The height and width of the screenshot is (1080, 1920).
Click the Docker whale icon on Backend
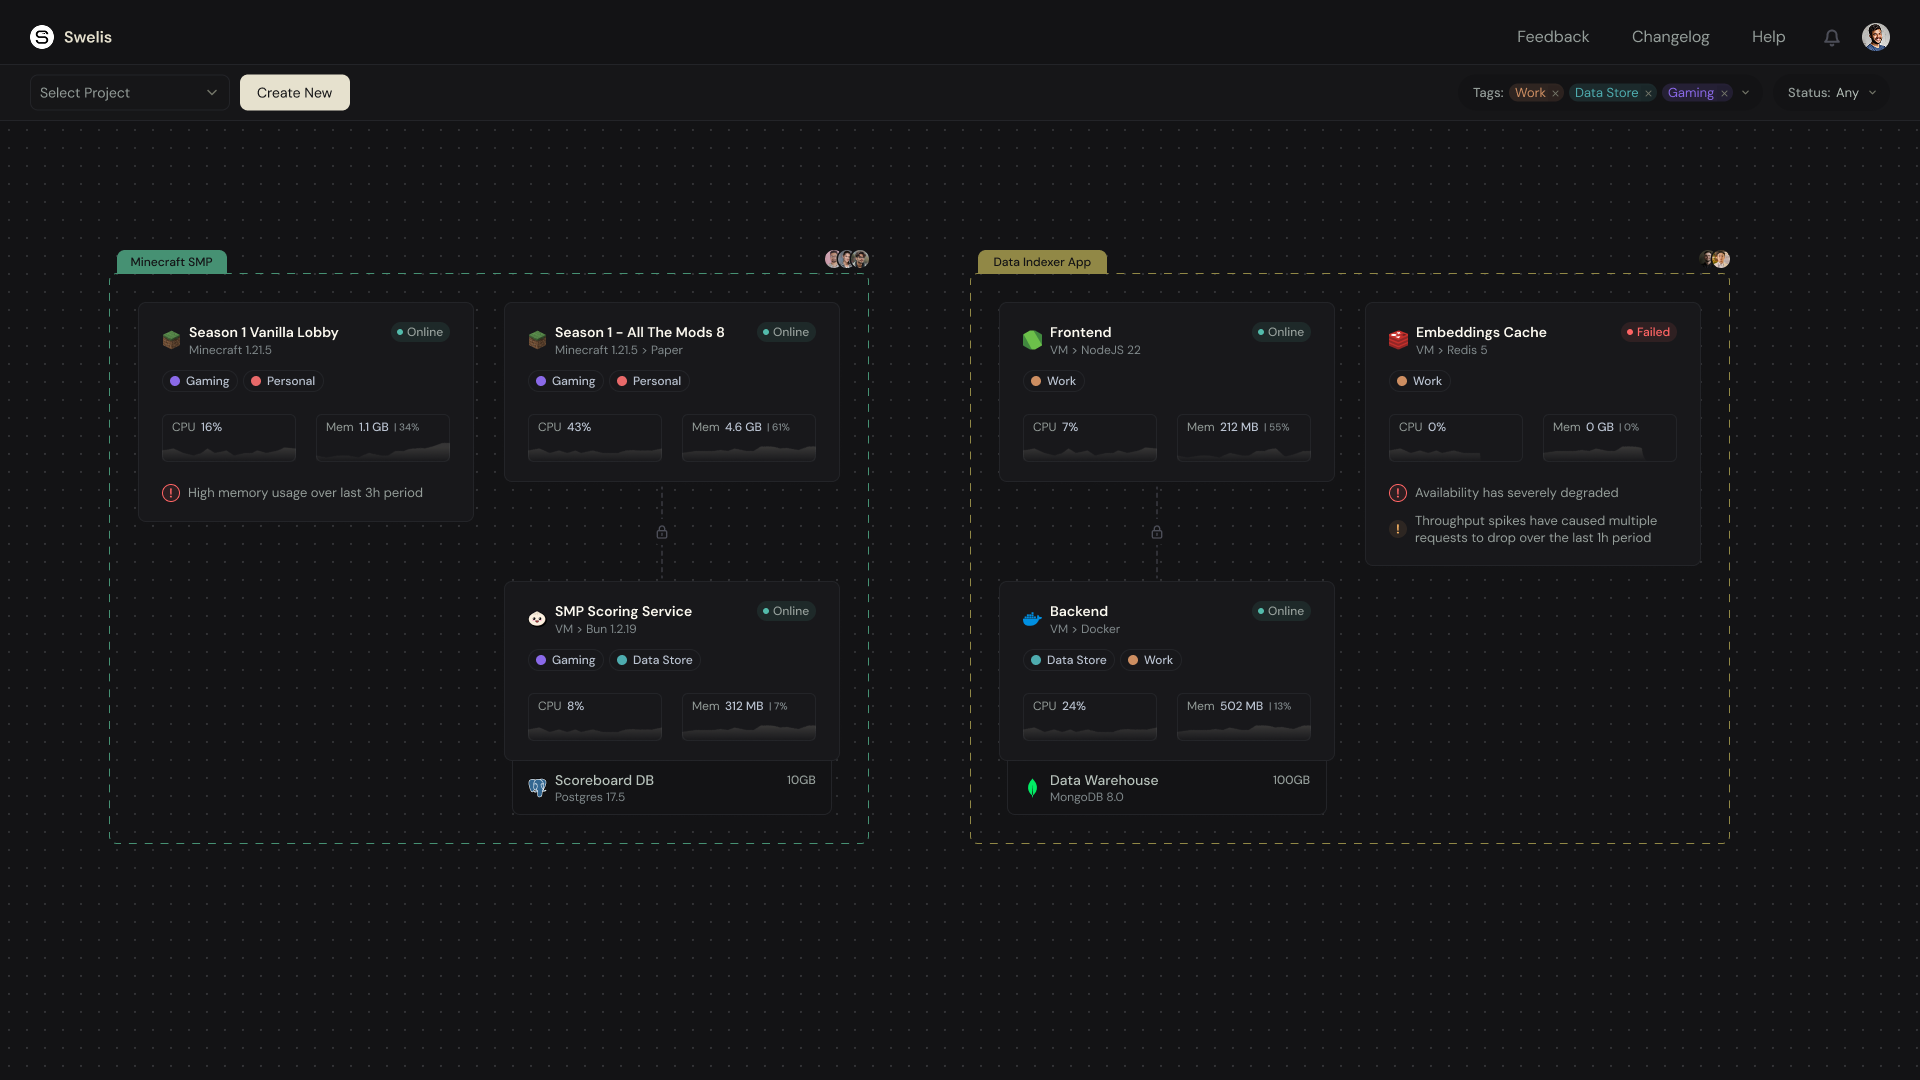coord(1032,619)
